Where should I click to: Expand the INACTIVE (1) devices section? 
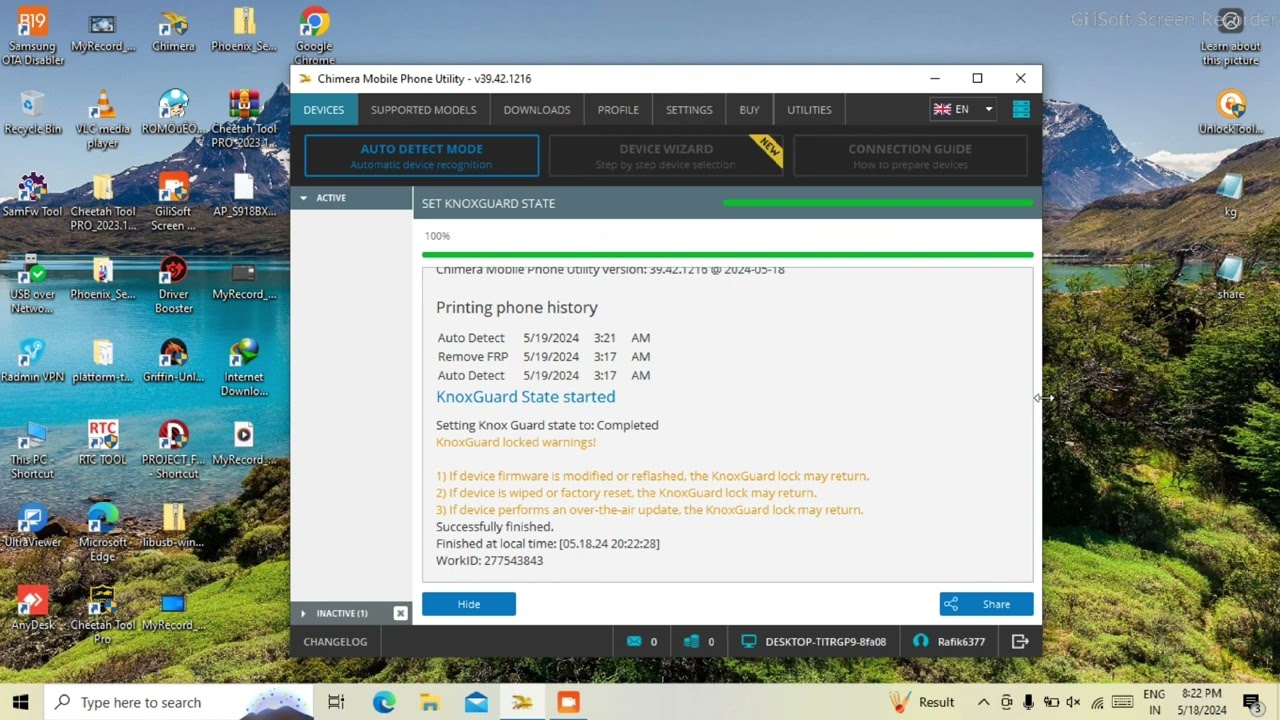(x=303, y=613)
